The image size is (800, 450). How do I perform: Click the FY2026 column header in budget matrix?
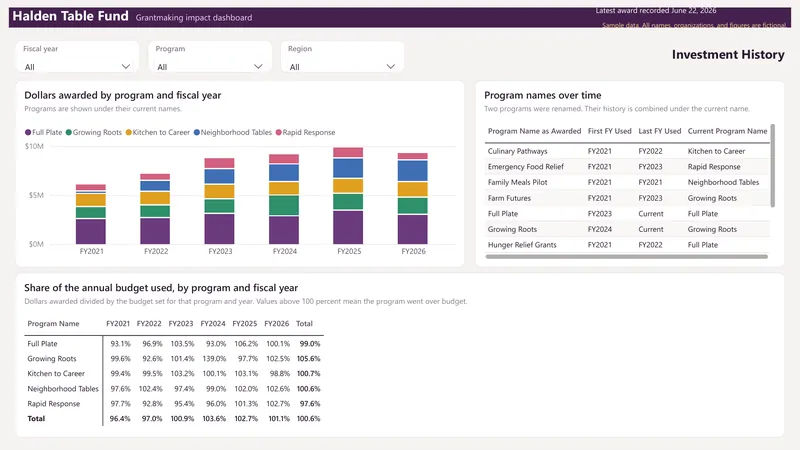coord(277,323)
